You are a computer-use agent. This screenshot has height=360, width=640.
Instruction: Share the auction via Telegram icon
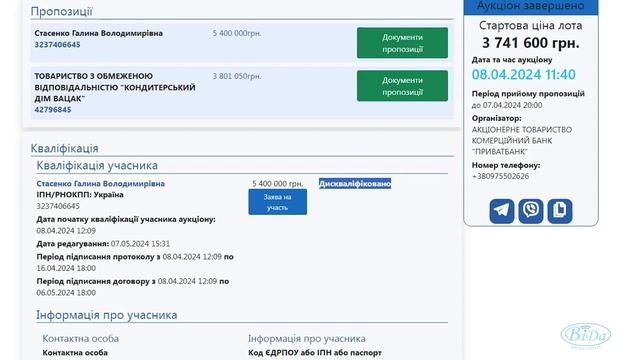tap(502, 211)
